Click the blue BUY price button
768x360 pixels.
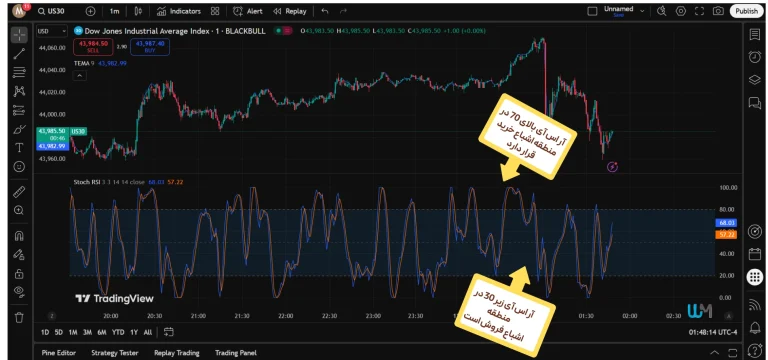(x=150, y=47)
